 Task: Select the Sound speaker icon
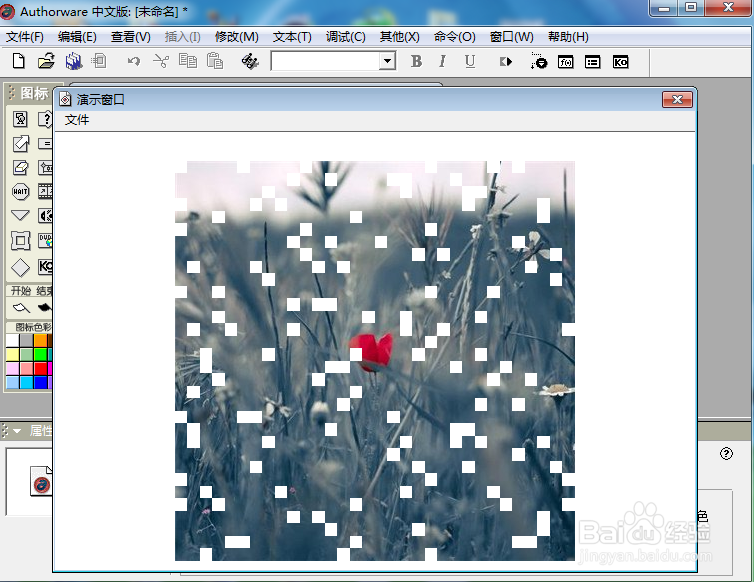click(45, 215)
